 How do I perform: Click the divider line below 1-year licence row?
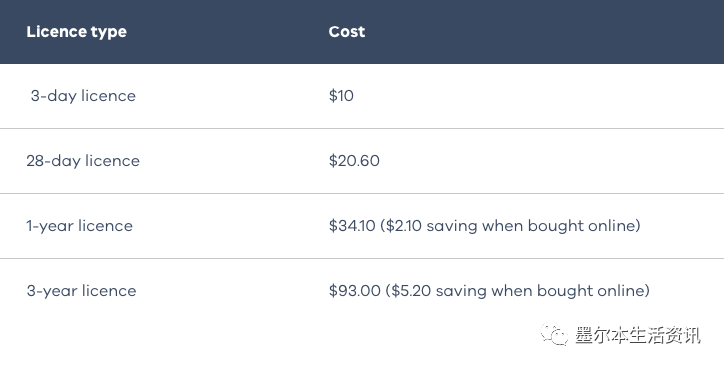362,259
